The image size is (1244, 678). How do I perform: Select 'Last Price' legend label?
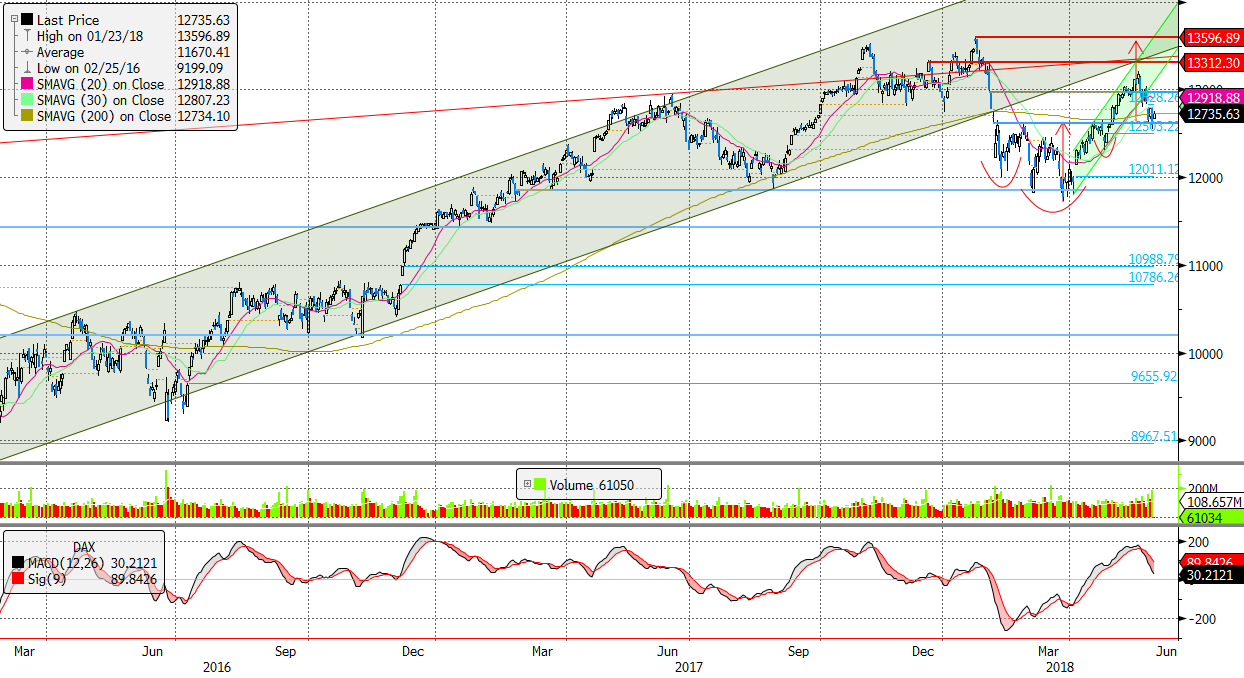[66, 19]
